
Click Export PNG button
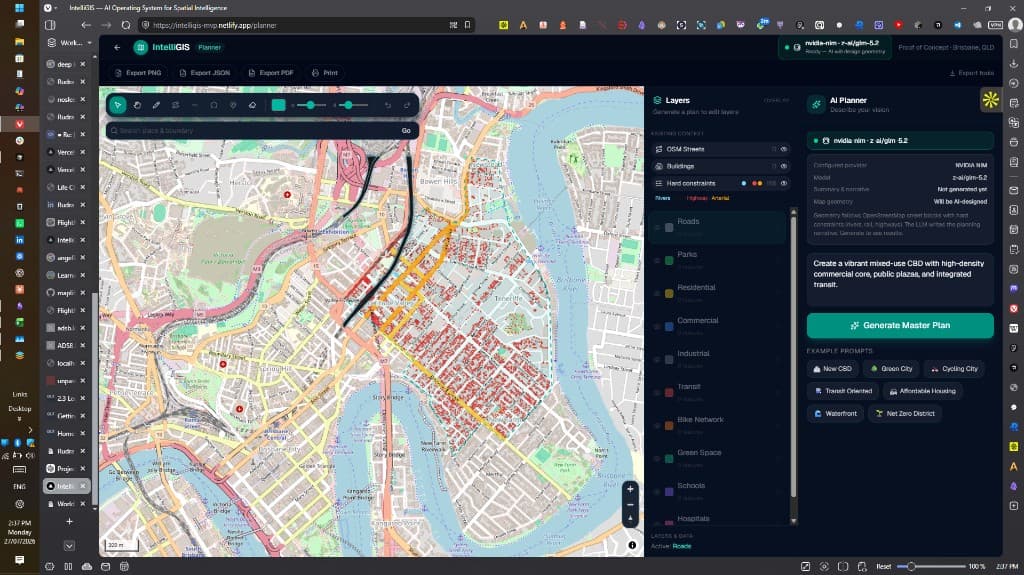(x=138, y=73)
